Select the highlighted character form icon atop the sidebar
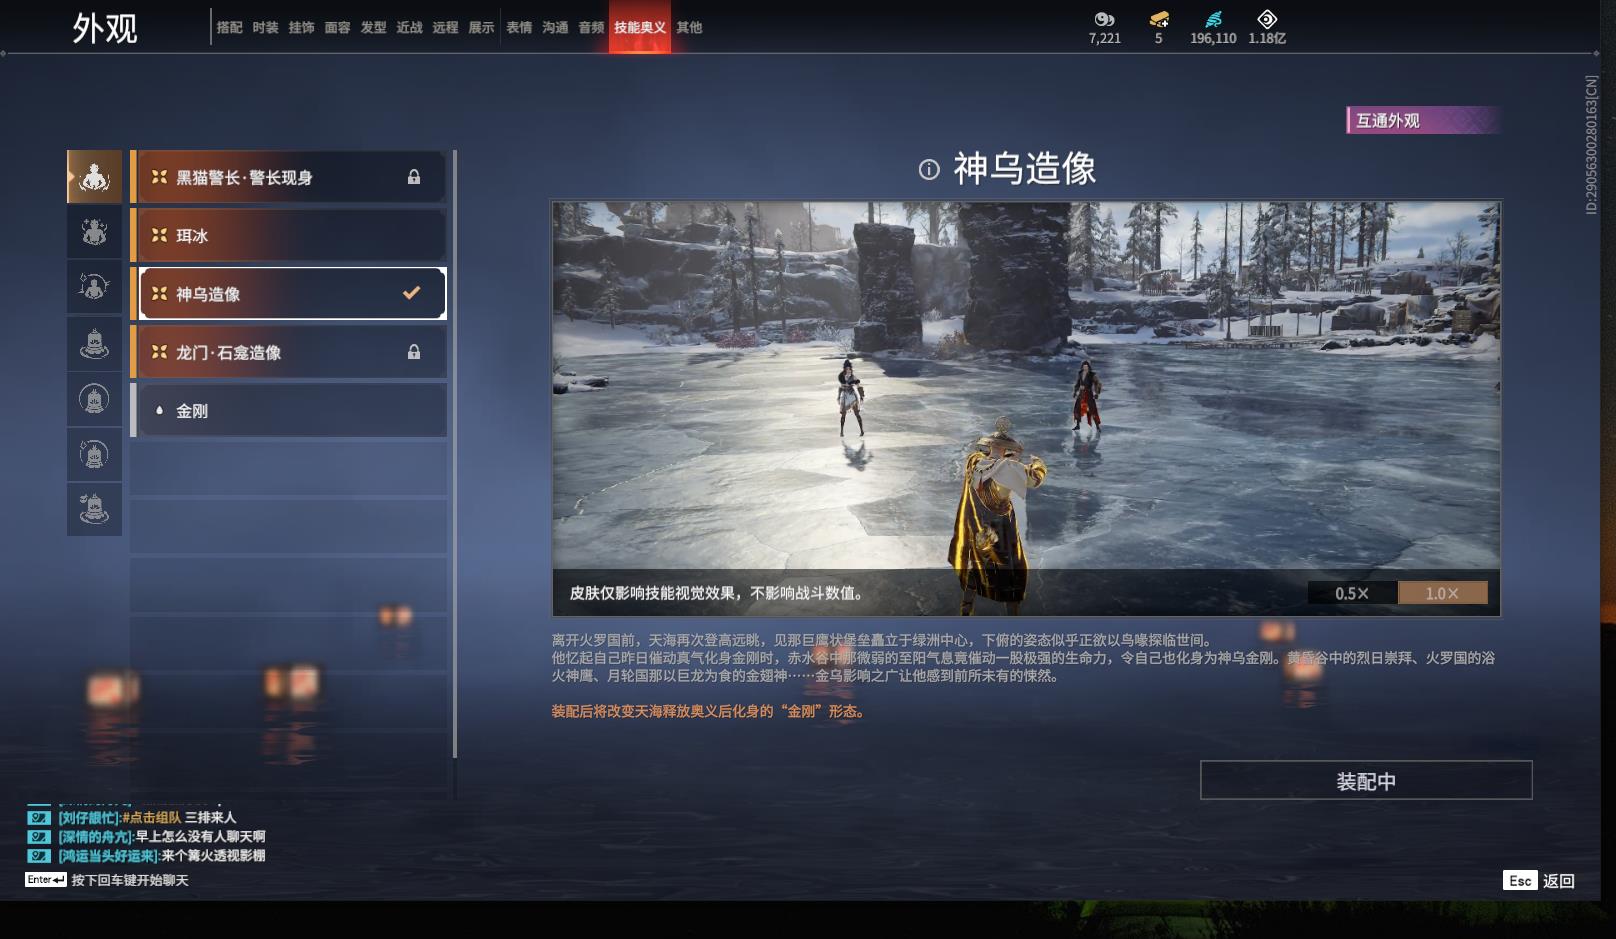The image size is (1616, 939). 94,176
